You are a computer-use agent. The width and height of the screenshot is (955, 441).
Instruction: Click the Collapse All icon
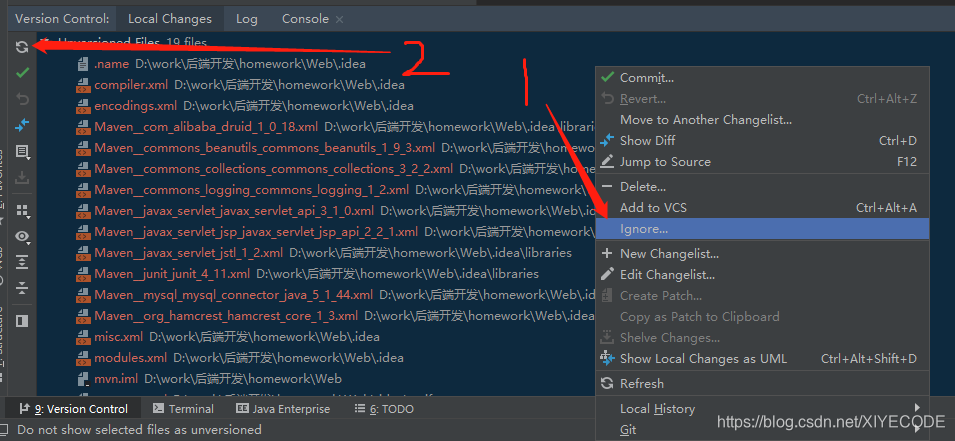click(23, 288)
